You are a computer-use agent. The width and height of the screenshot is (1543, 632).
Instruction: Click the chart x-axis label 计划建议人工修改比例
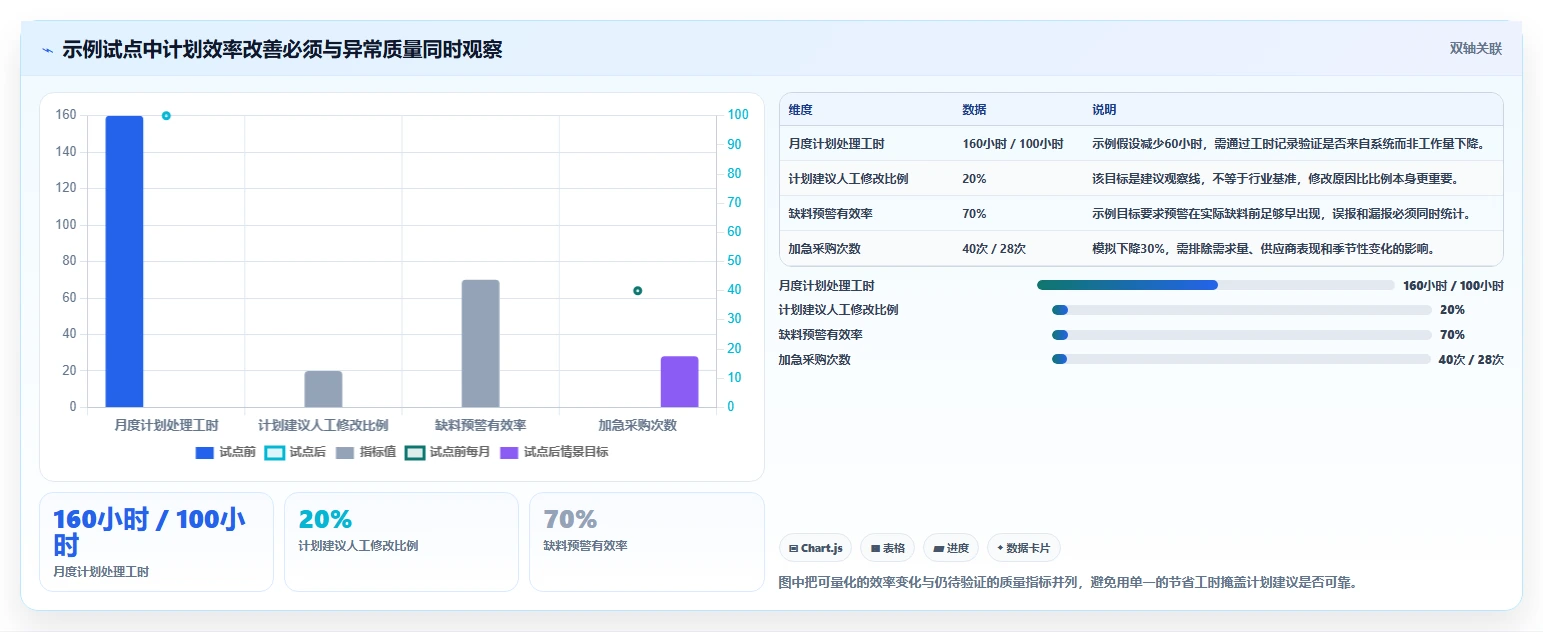coord(323,425)
